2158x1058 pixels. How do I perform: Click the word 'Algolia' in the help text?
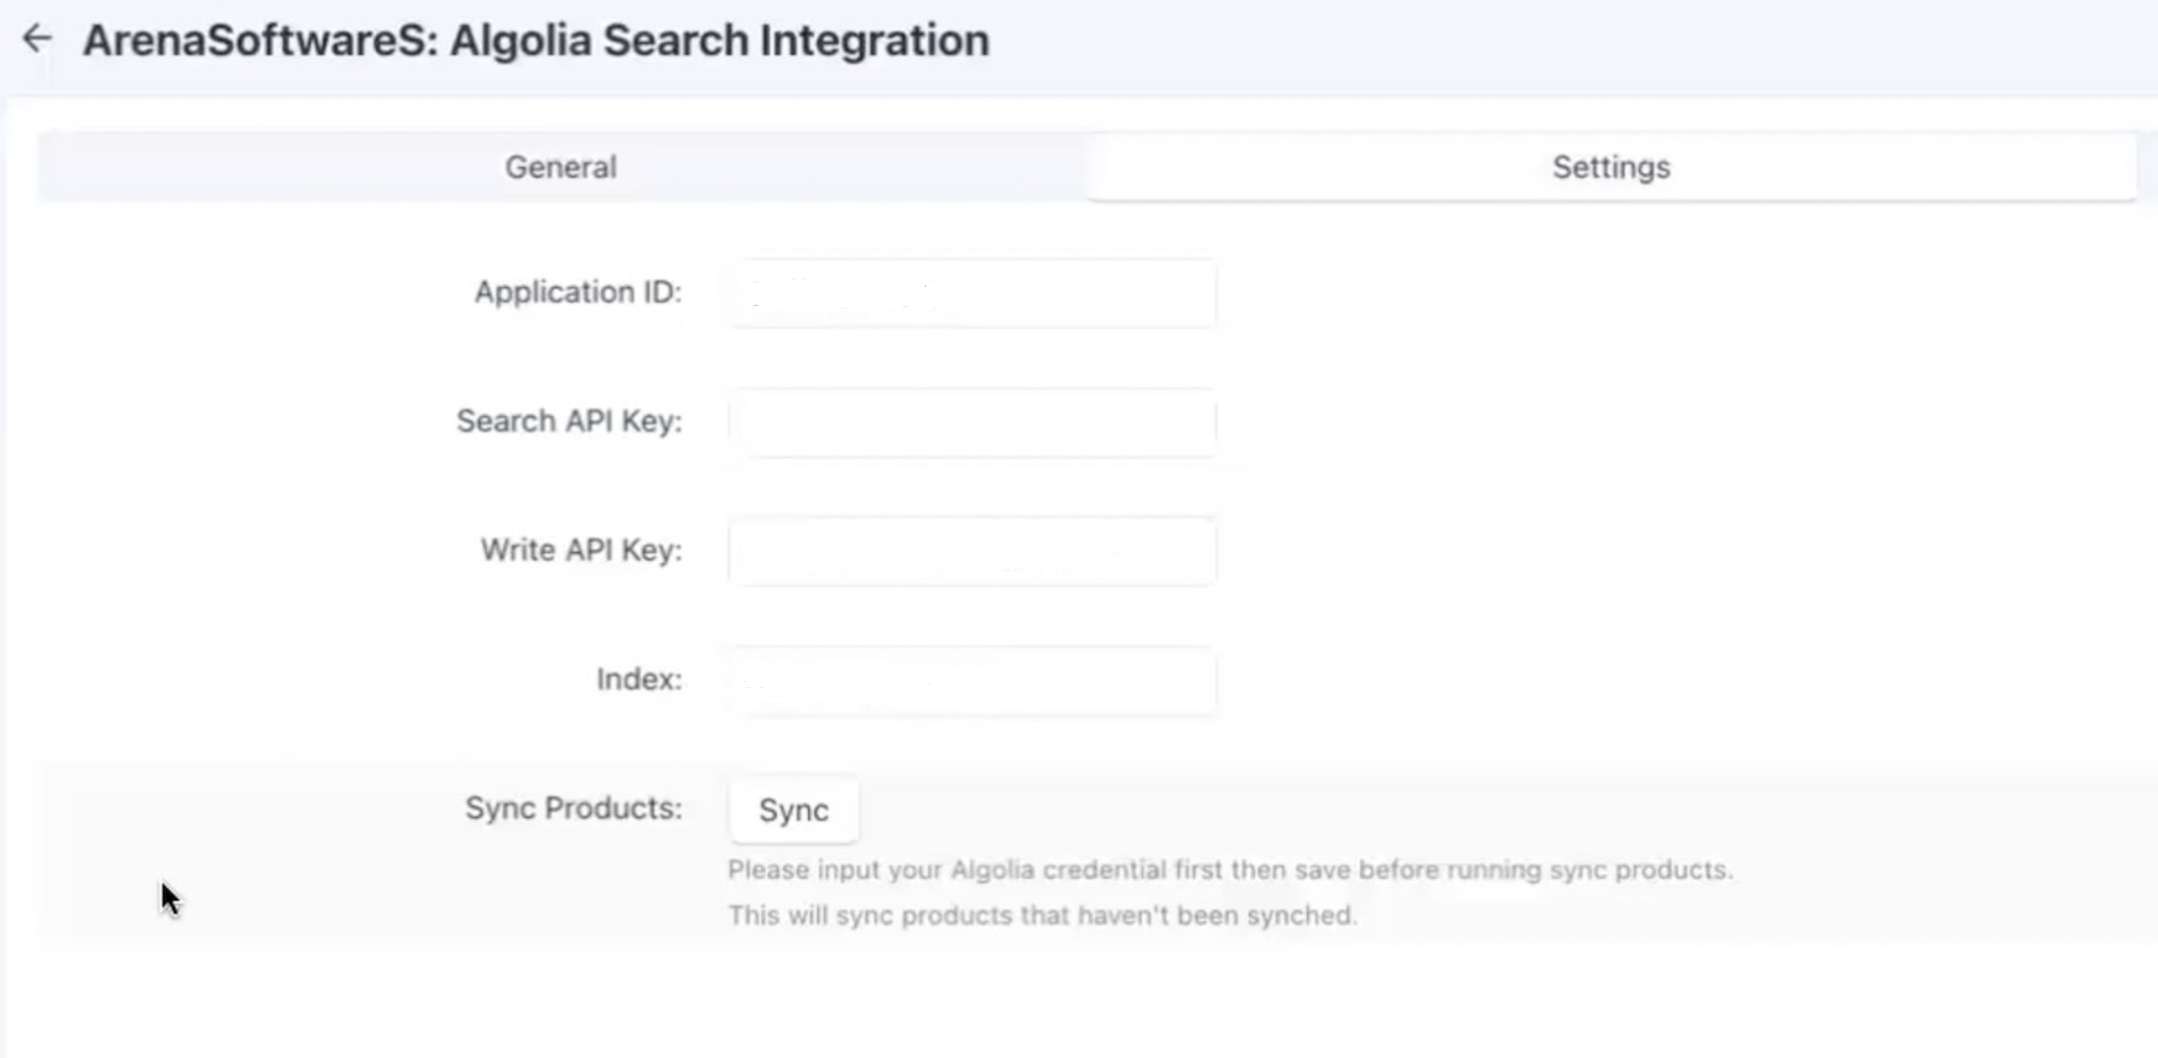click(992, 870)
